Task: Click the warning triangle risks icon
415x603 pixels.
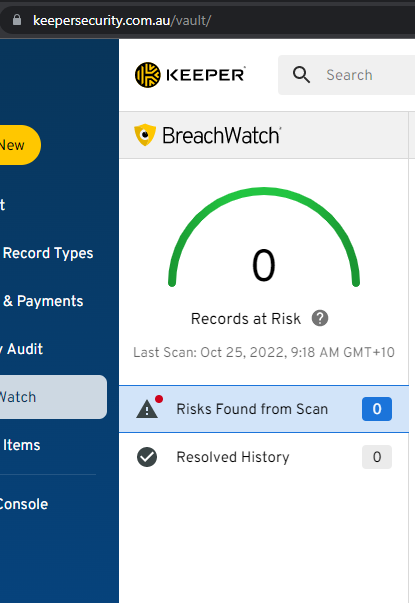Action: click(x=147, y=409)
